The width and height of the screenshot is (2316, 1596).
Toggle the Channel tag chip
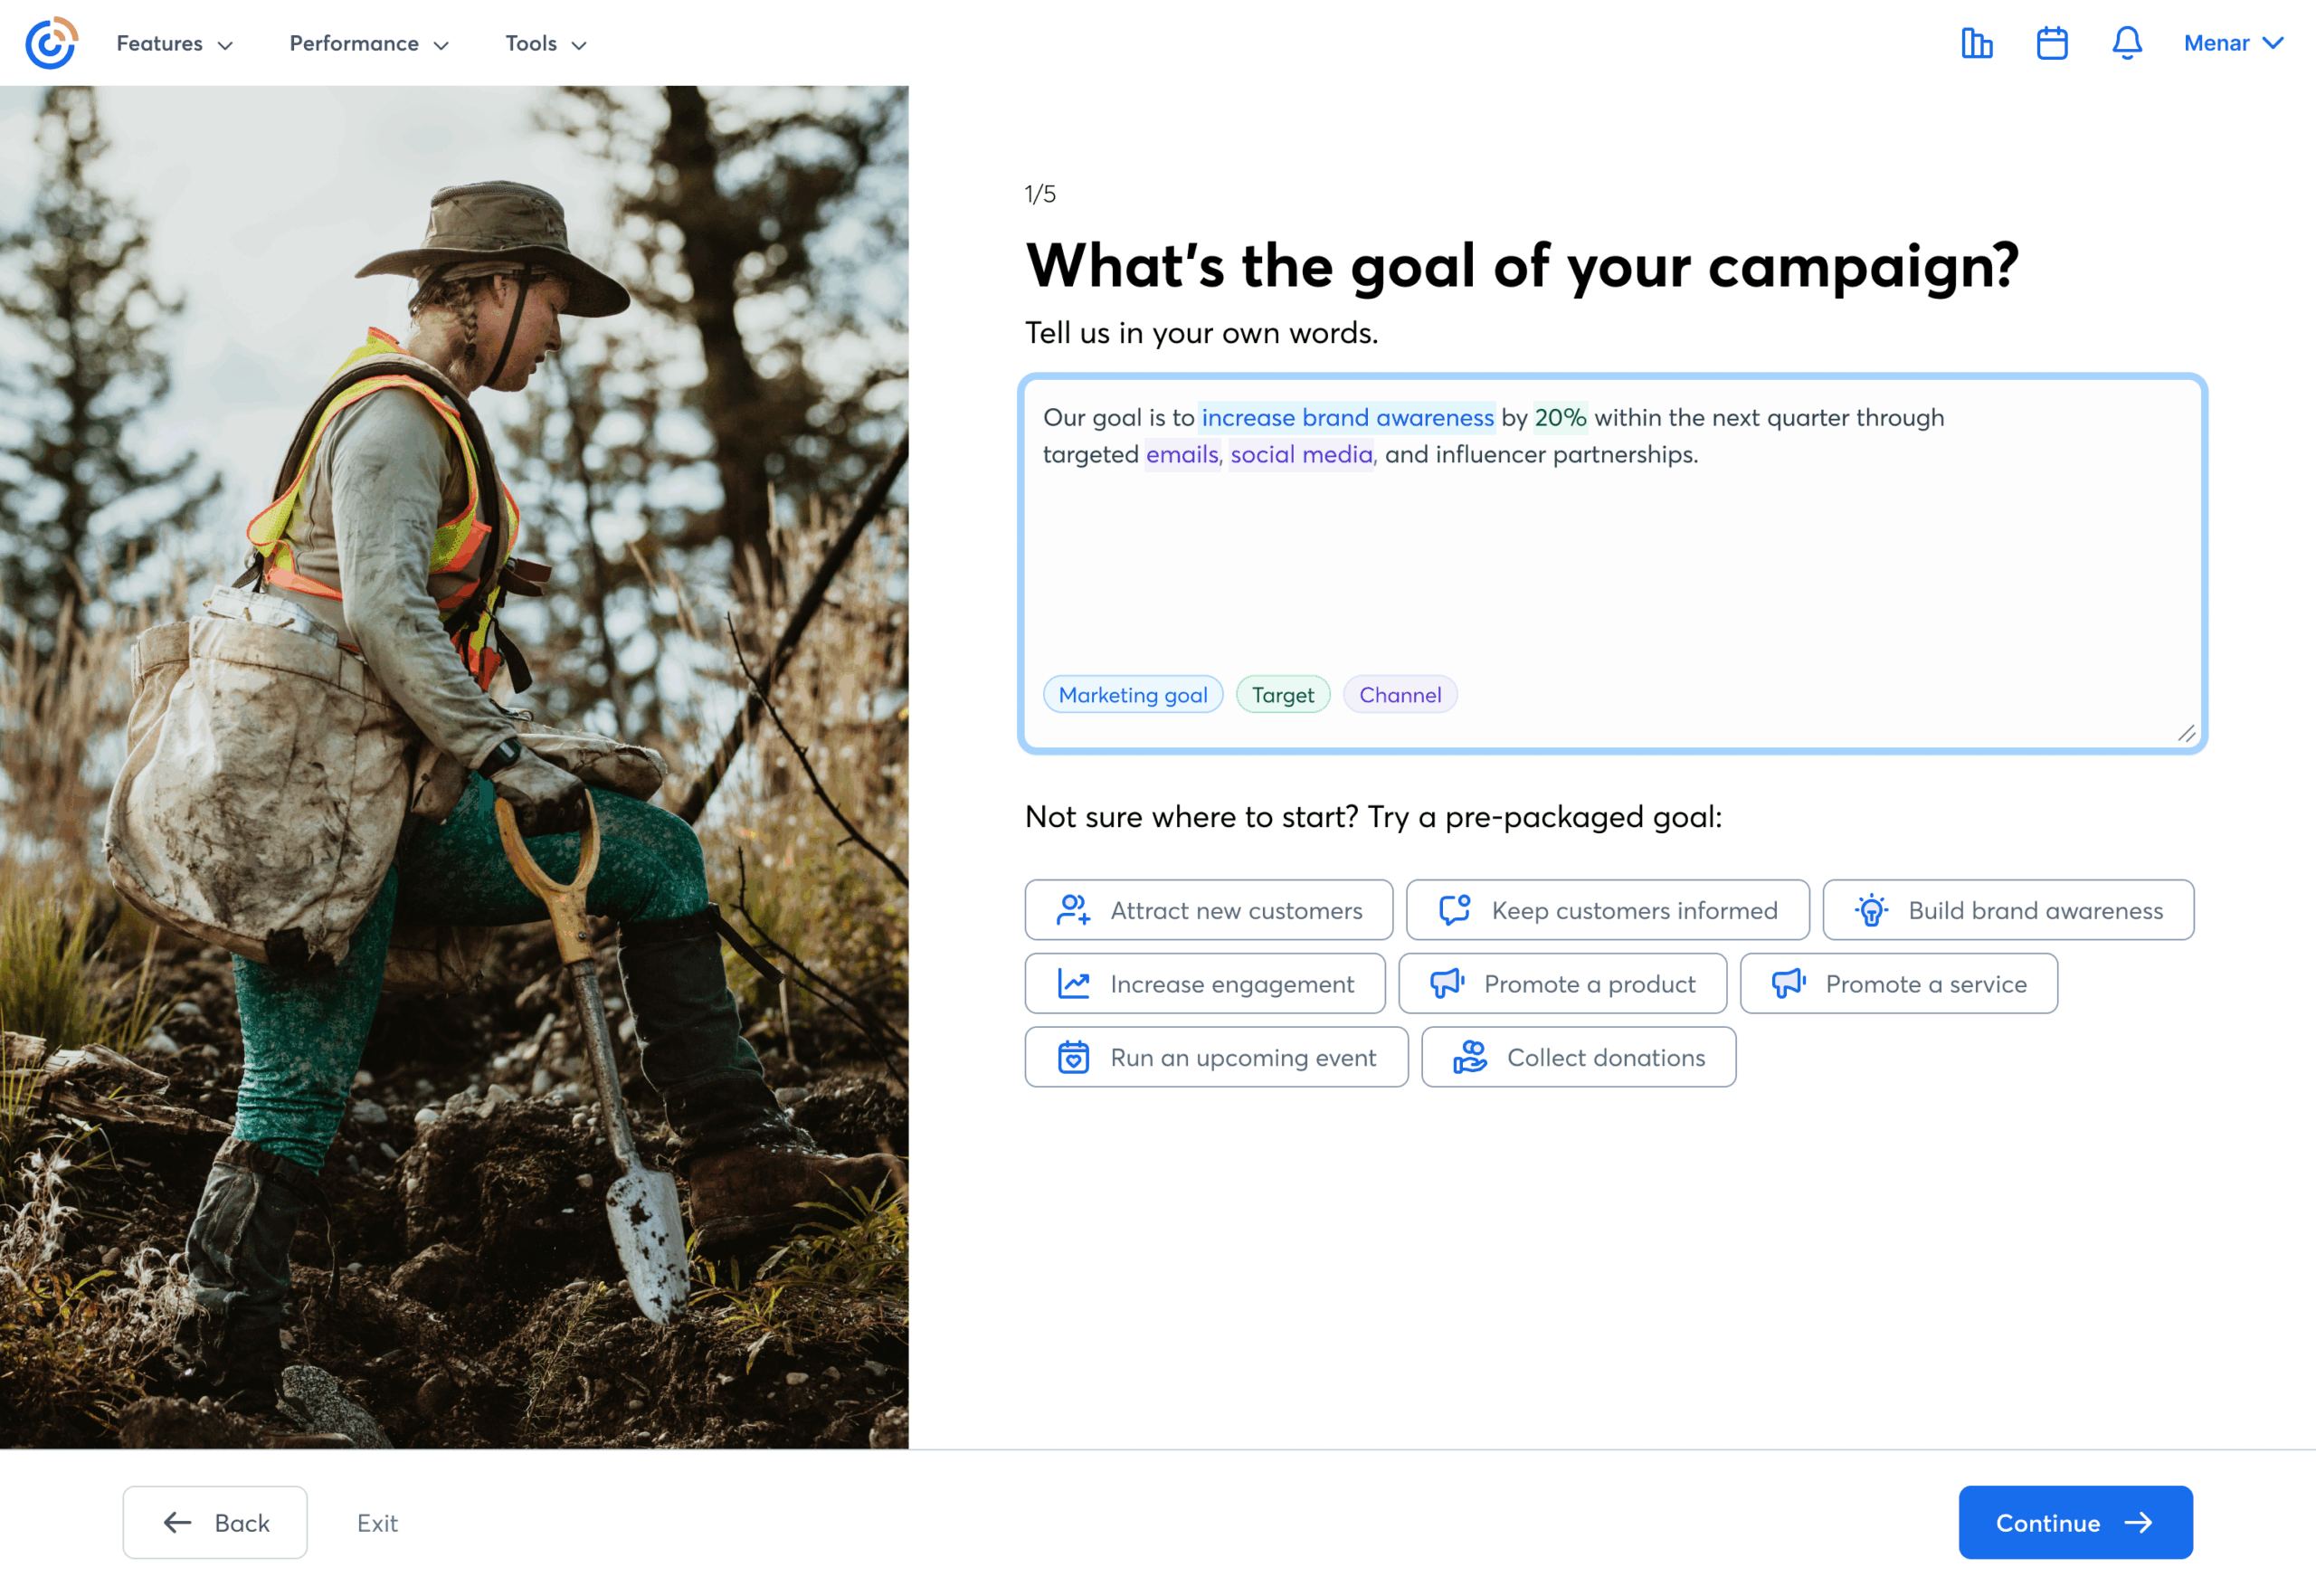tap(1399, 695)
